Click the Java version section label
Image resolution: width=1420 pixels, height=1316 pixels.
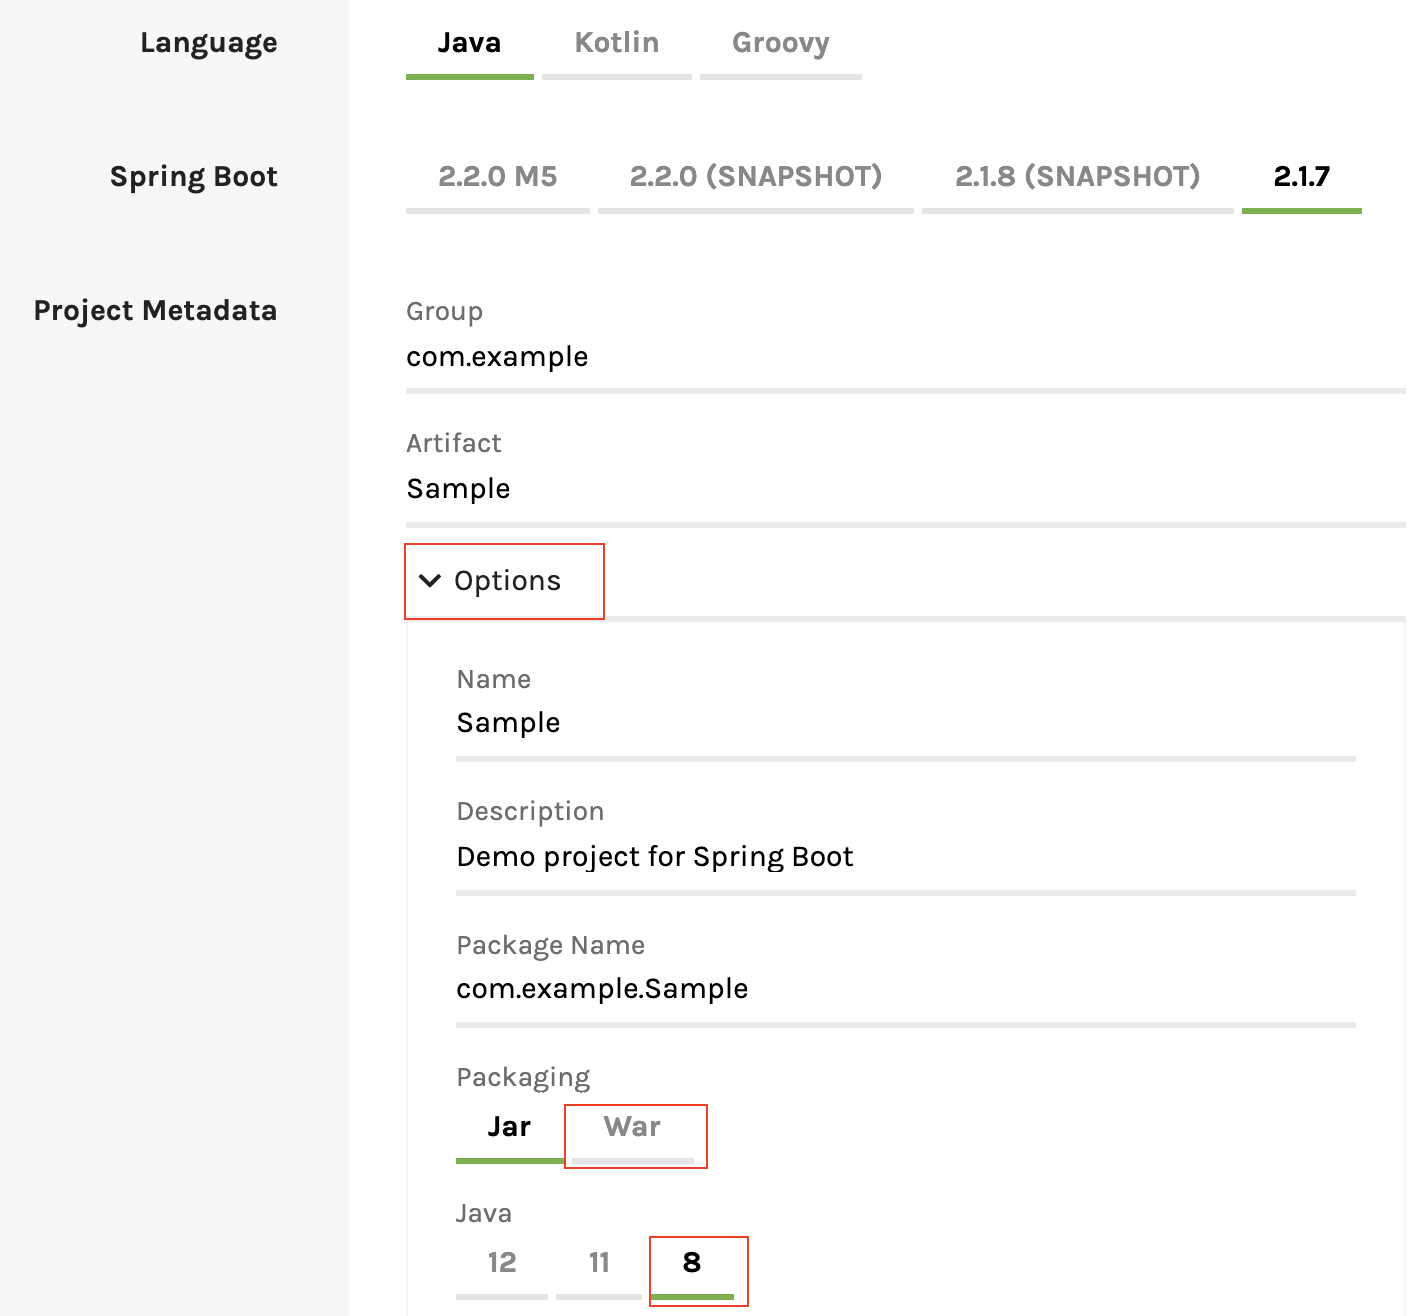(x=484, y=1214)
